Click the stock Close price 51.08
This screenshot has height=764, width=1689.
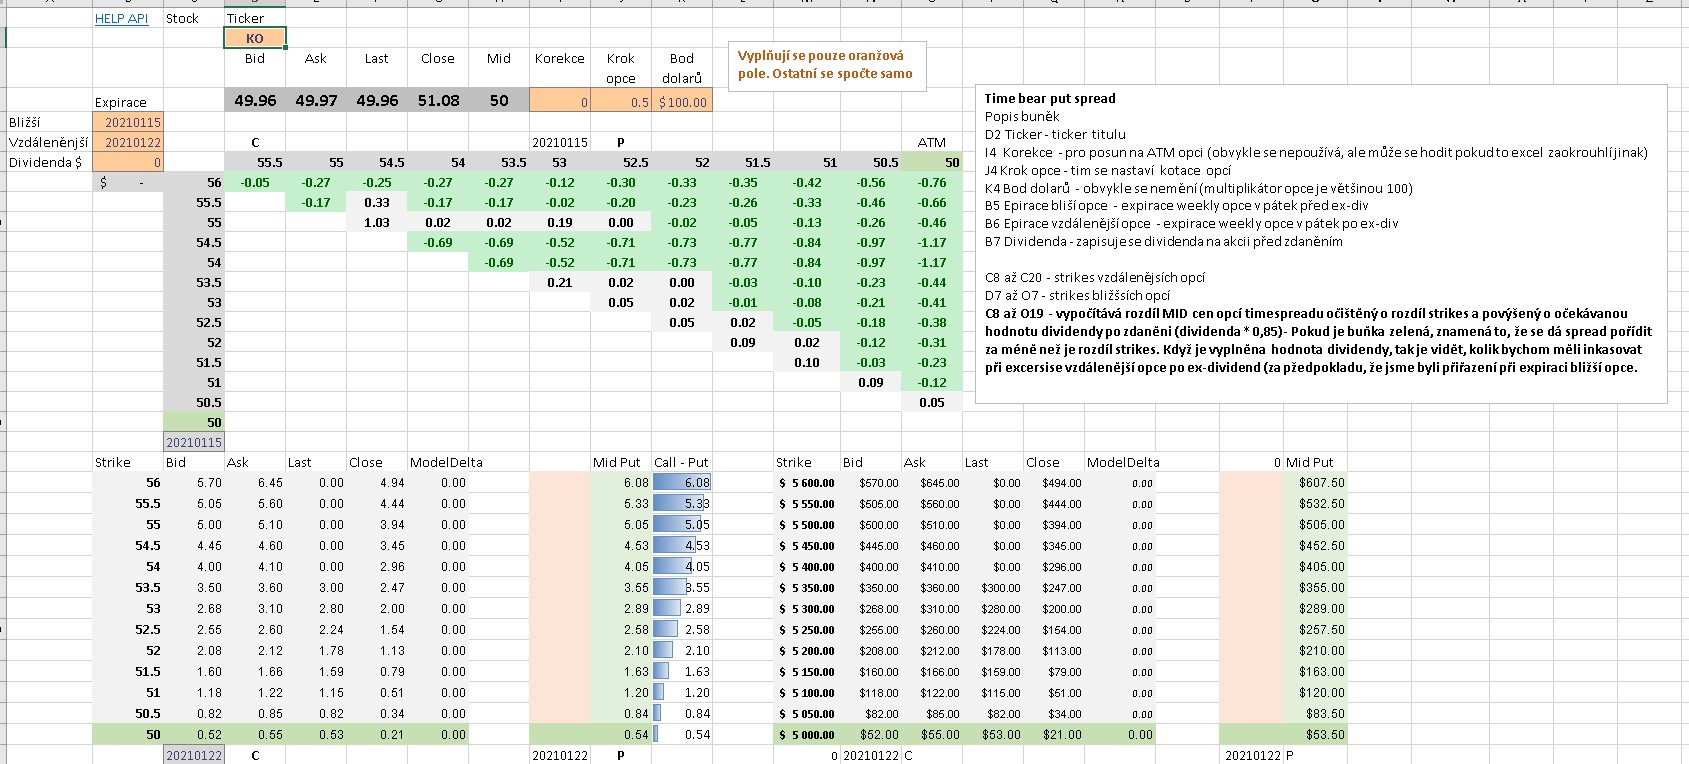438,100
